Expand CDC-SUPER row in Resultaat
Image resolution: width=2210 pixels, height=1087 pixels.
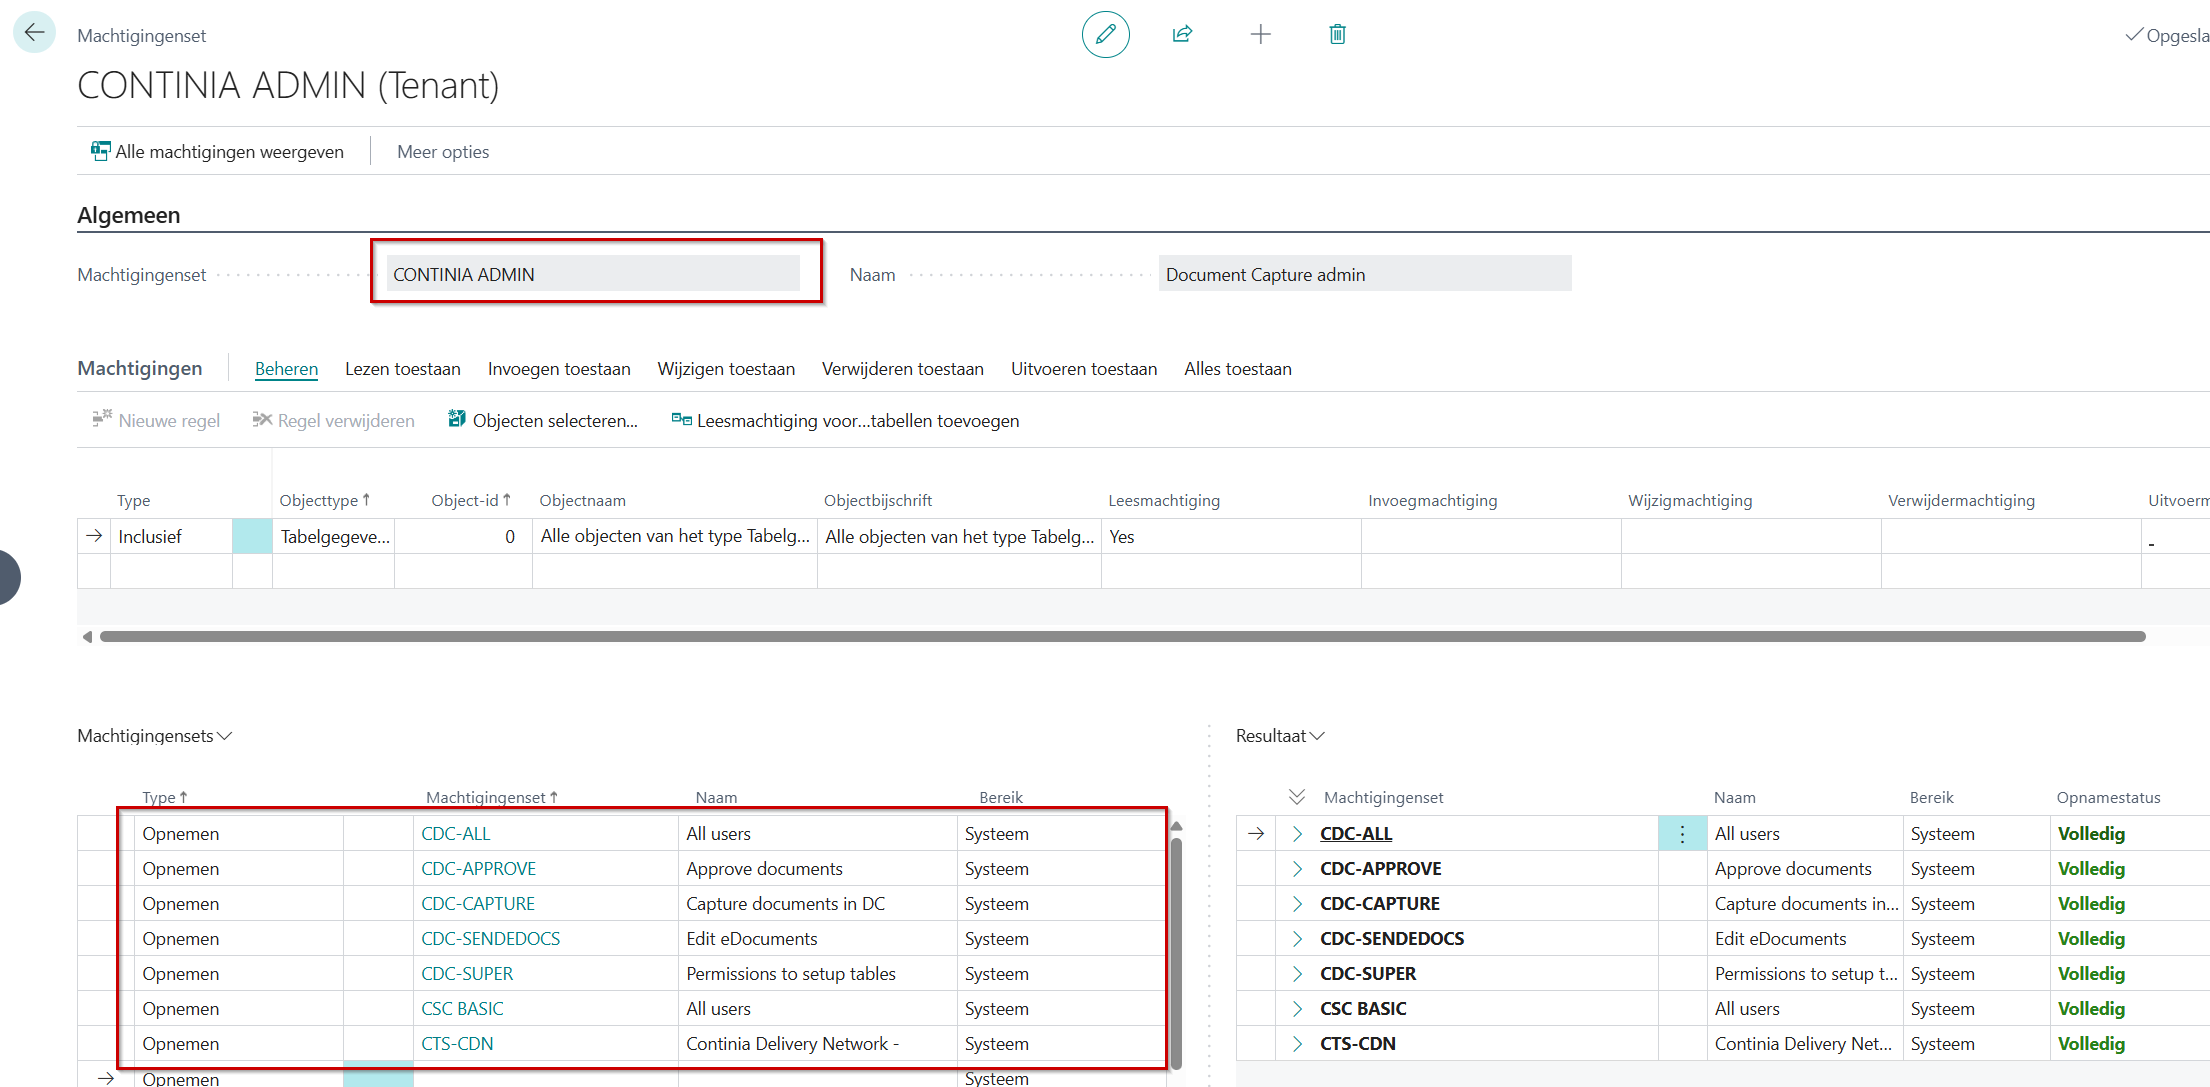click(x=1297, y=973)
